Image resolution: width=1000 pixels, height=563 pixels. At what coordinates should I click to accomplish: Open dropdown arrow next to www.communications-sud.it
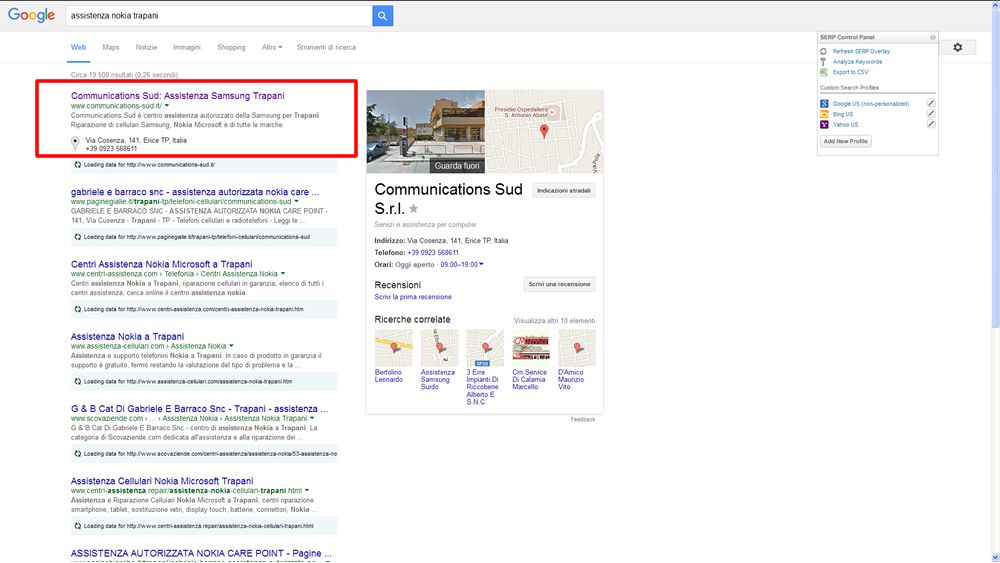coord(167,106)
